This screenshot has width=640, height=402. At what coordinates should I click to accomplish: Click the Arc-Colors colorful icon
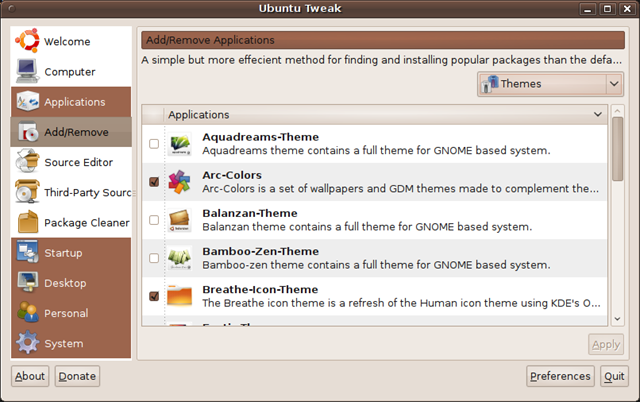coord(180,182)
